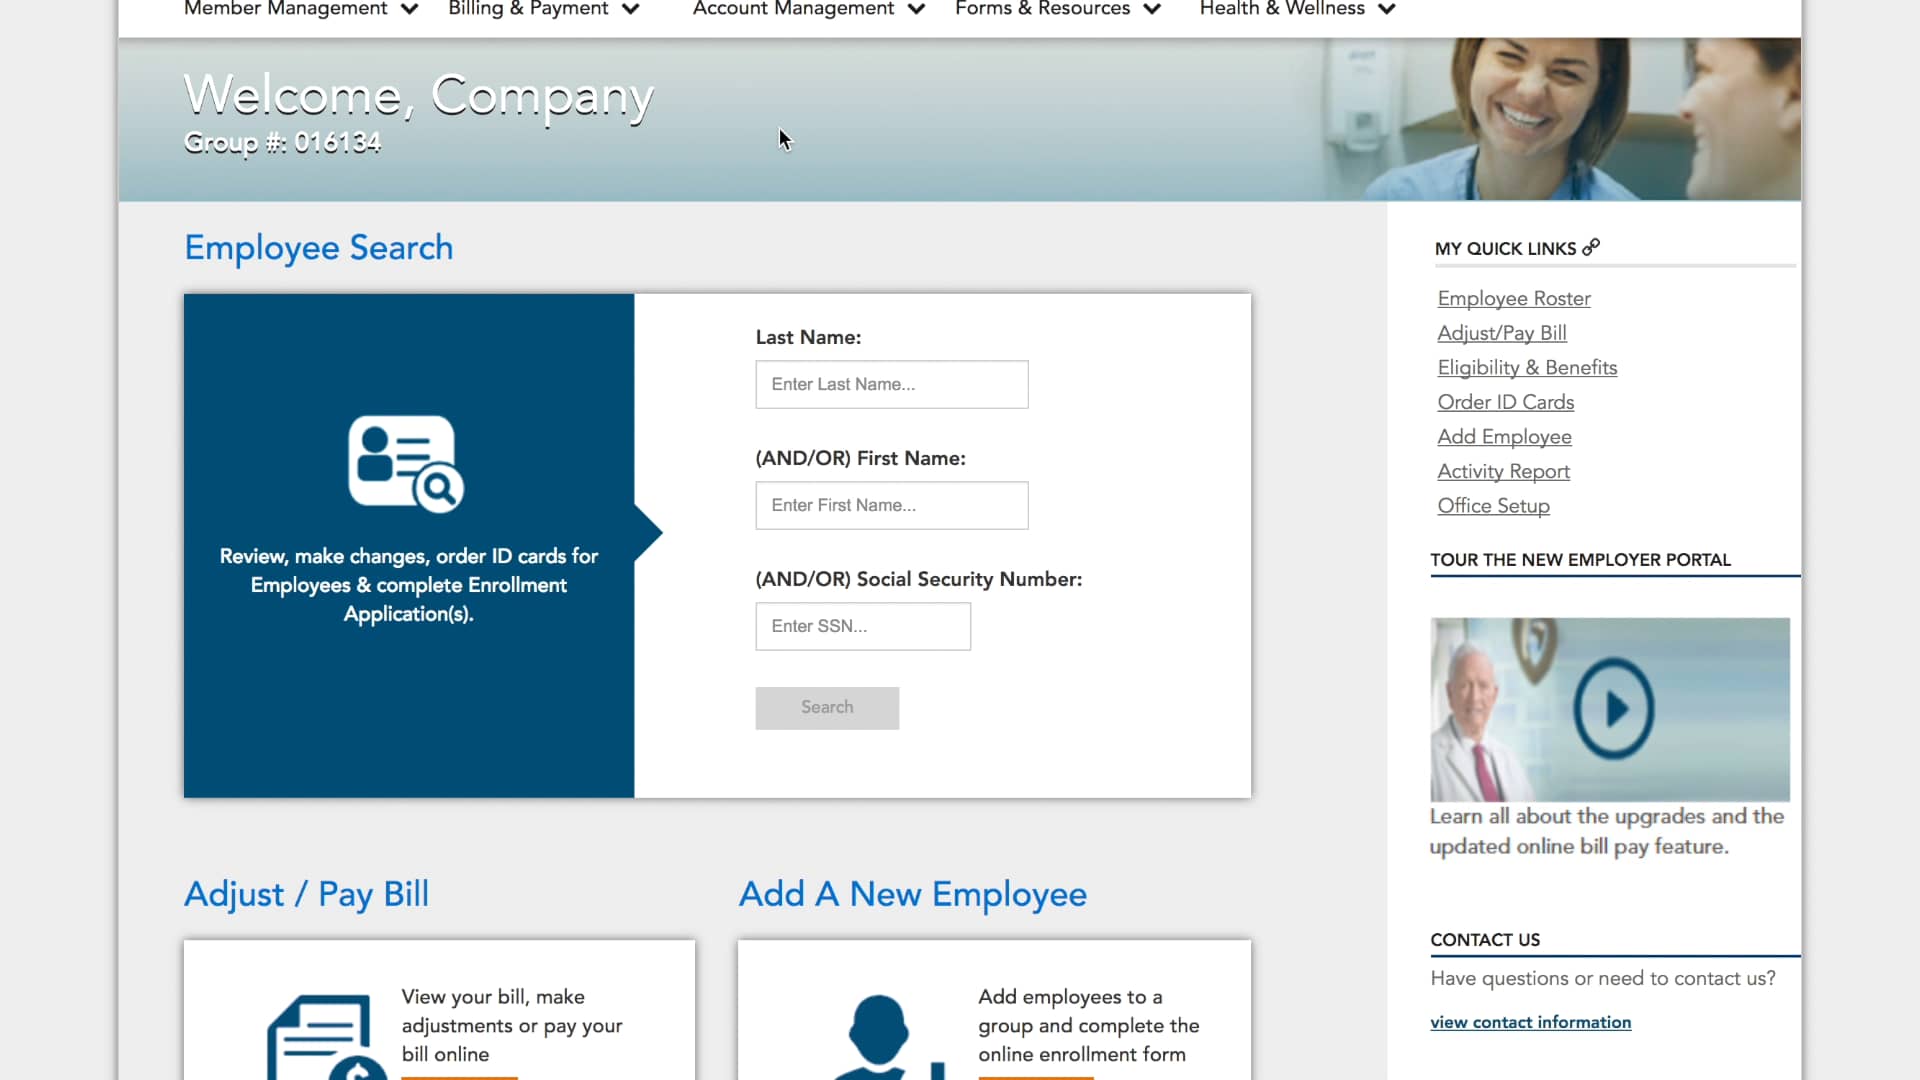
Task: Open Eligibility & Benefits
Action: [1527, 367]
